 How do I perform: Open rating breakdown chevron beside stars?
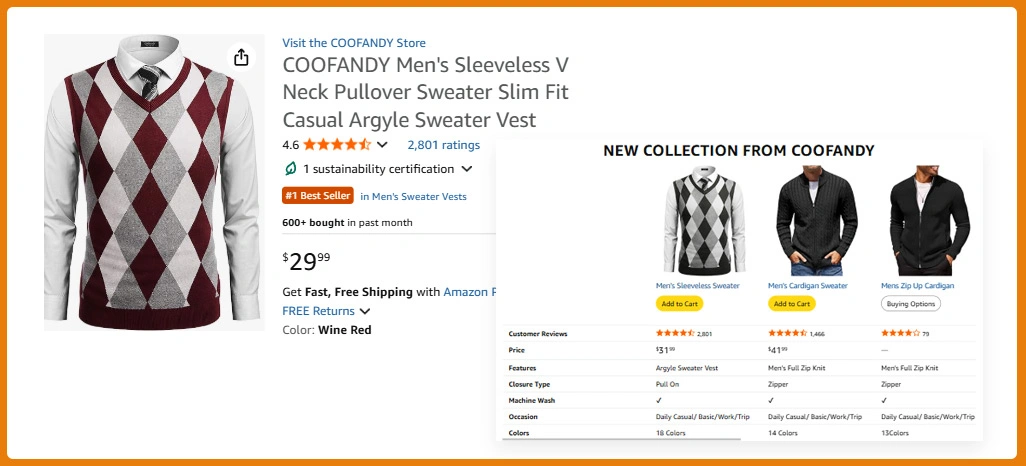point(382,145)
